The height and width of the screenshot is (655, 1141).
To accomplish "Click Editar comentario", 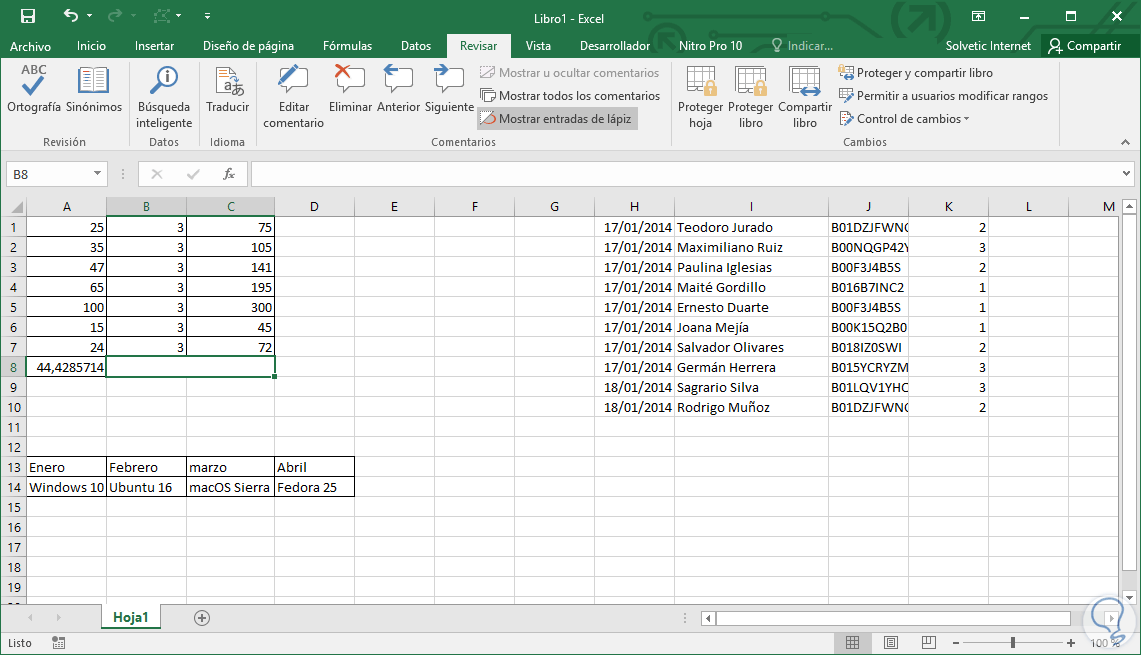I will click(x=293, y=98).
